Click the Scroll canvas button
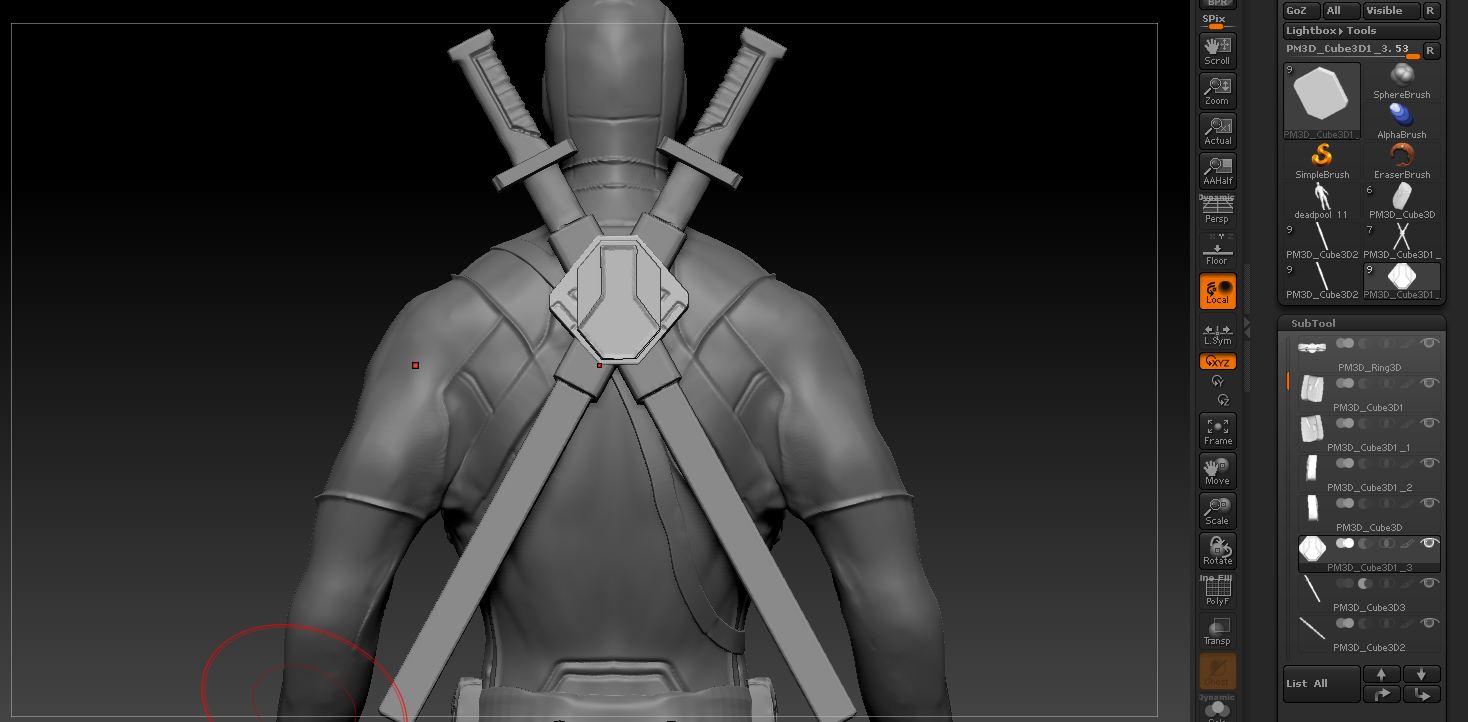Screen dimensions: 1468x722 click(1217, 51)
